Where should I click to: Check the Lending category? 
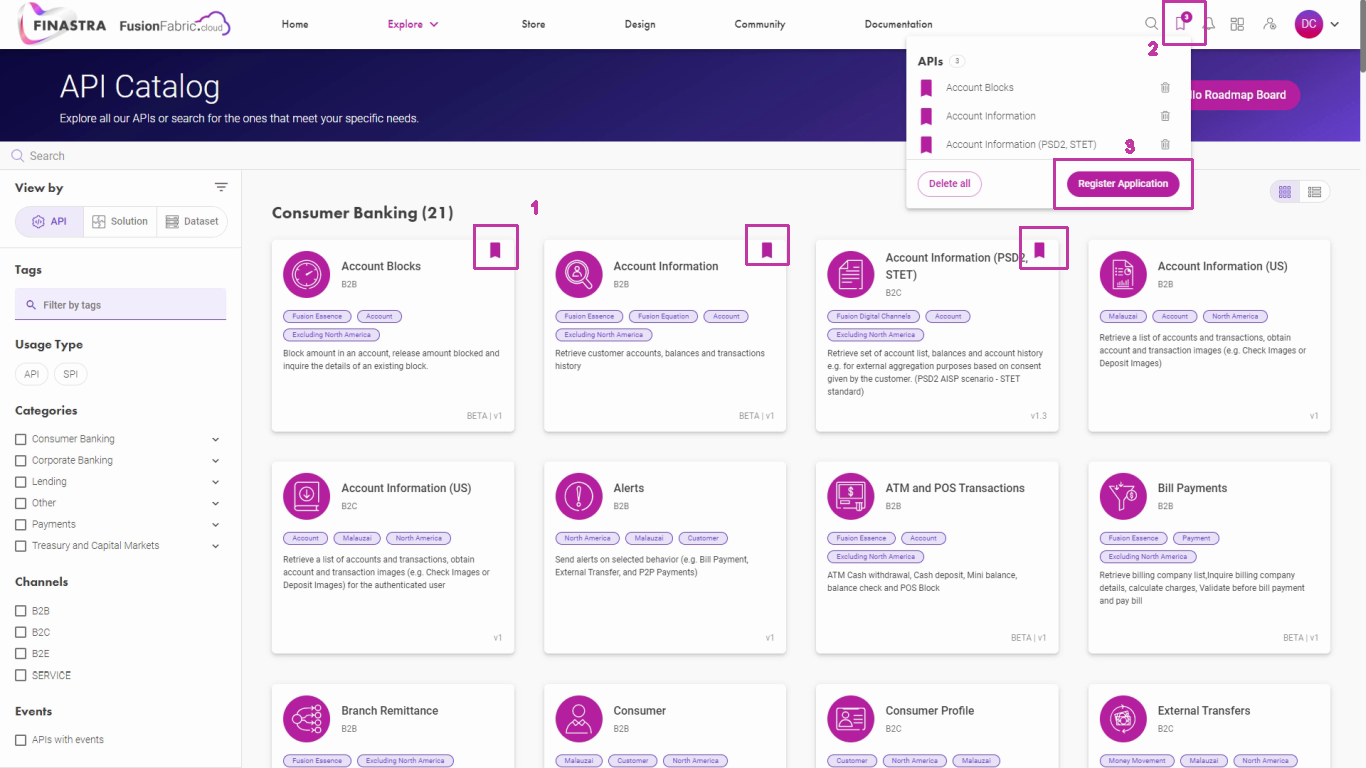(x=21, y=482)
